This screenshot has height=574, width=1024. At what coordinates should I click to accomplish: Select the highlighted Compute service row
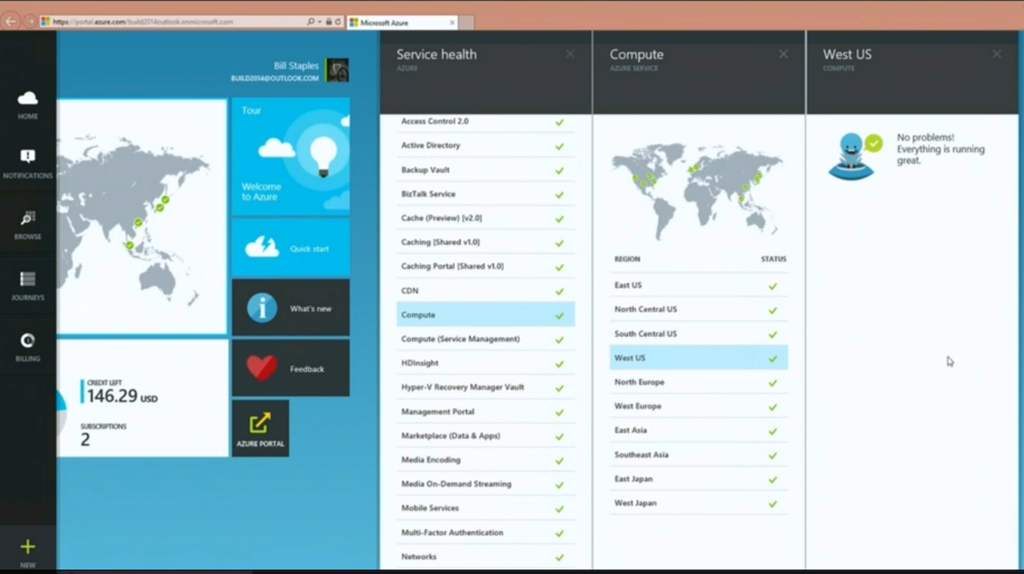tap(485, 315)
